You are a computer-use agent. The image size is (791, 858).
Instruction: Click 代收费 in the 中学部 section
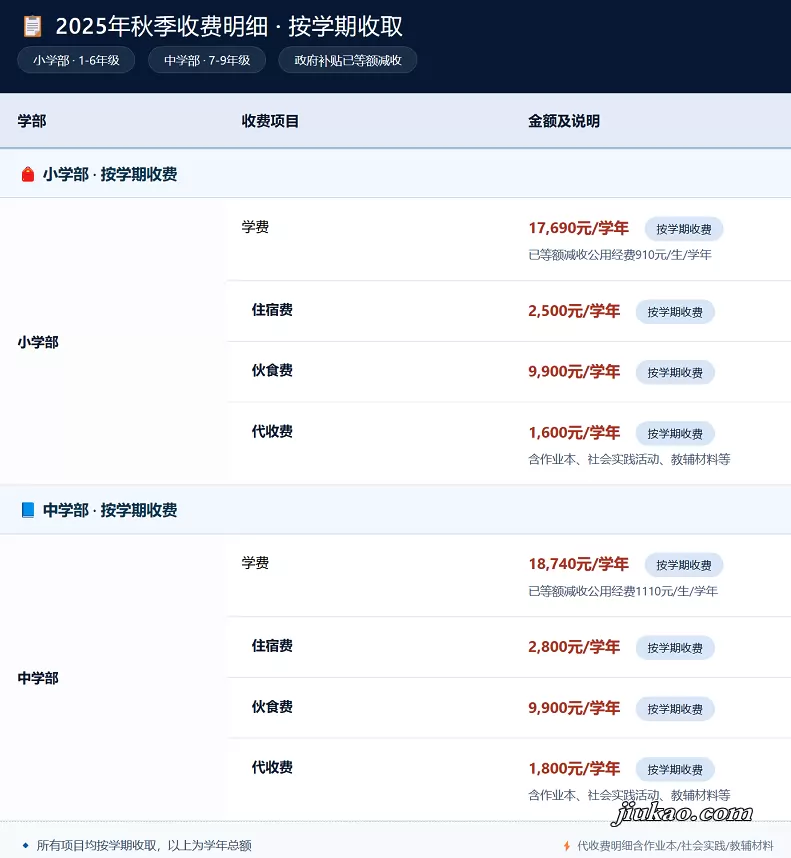click(x=272, y=767)
